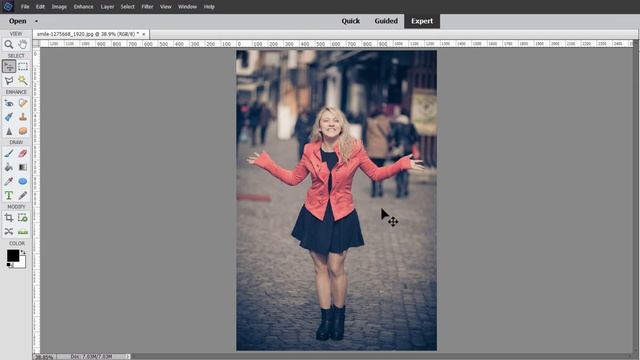
Task: Open the File menu
Action: (25, 7)
